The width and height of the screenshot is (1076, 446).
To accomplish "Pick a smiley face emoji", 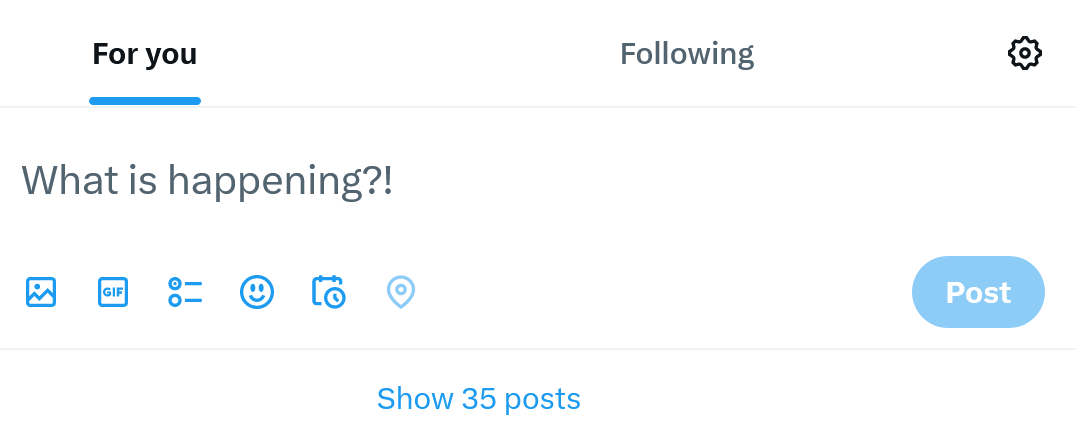I will [x=257, y=292].
